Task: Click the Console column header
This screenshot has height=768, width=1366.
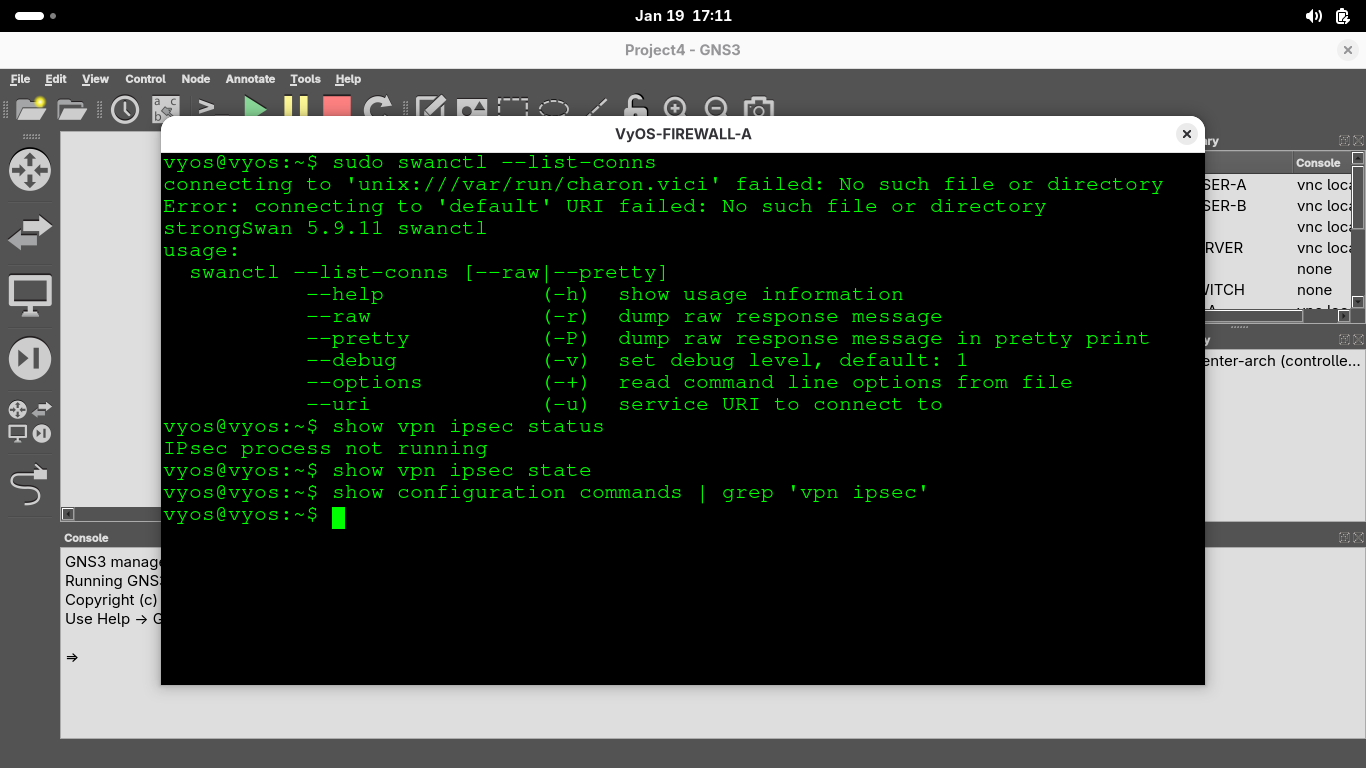Action: tap(1318, 163)
